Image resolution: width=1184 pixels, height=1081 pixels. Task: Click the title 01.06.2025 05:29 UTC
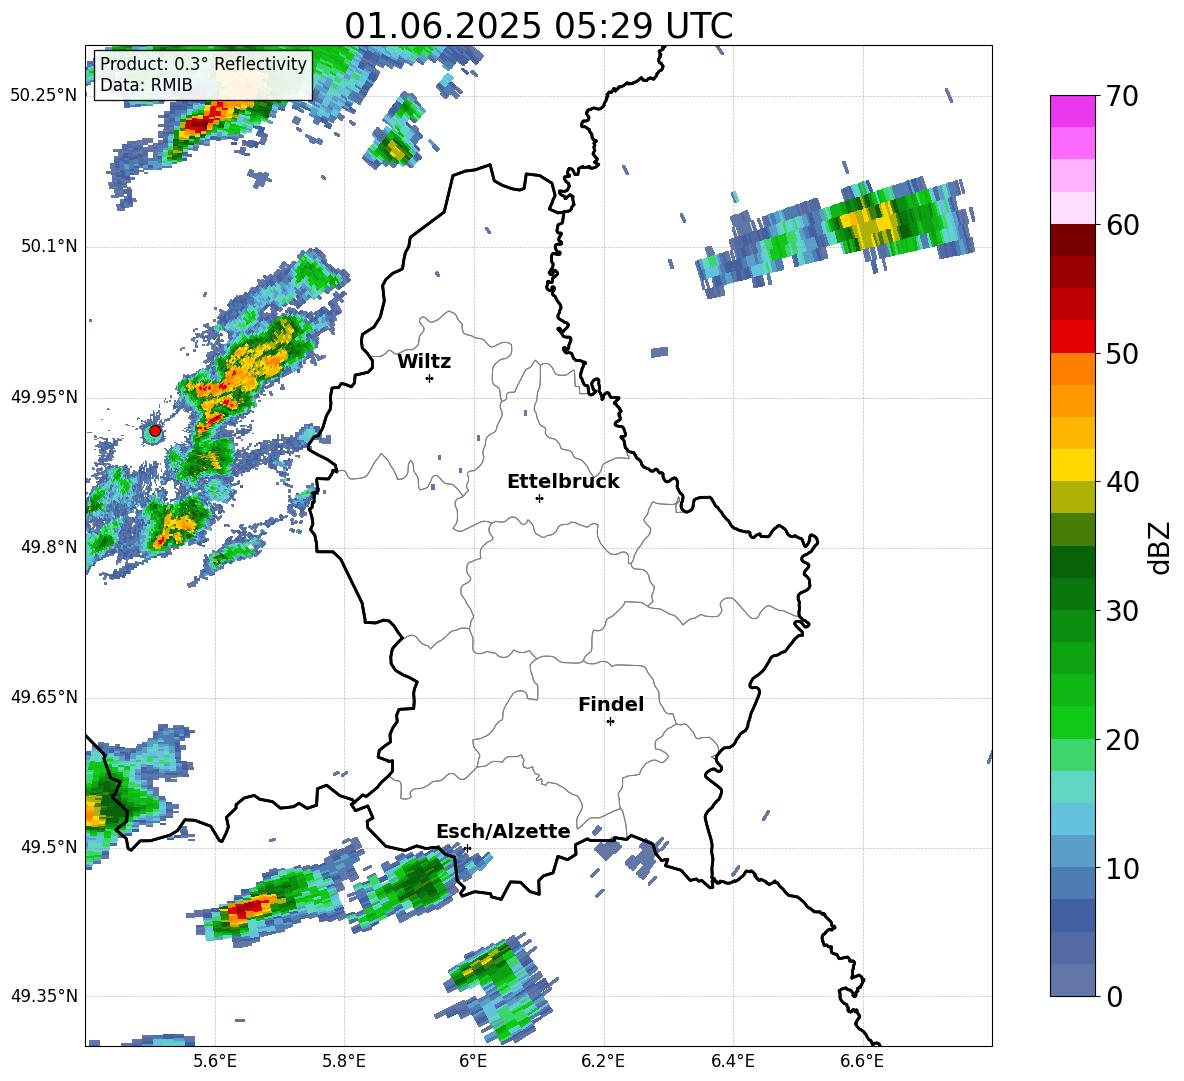[538, 26]
